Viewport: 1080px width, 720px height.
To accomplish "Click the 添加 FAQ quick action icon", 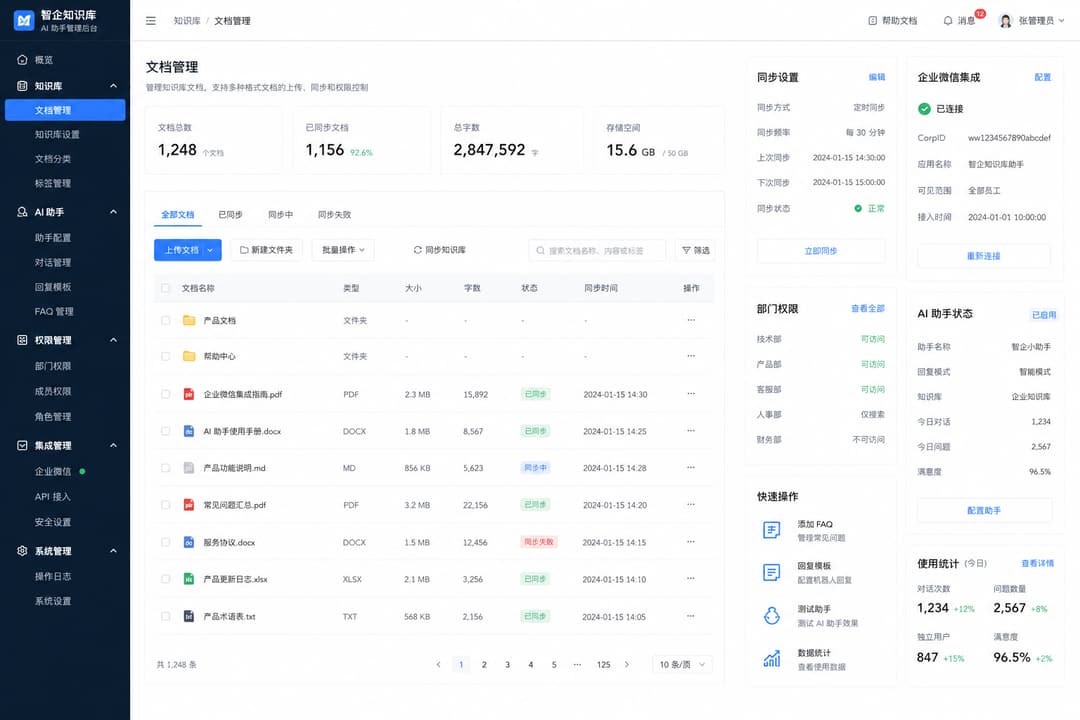I will (x=771, y=530).
